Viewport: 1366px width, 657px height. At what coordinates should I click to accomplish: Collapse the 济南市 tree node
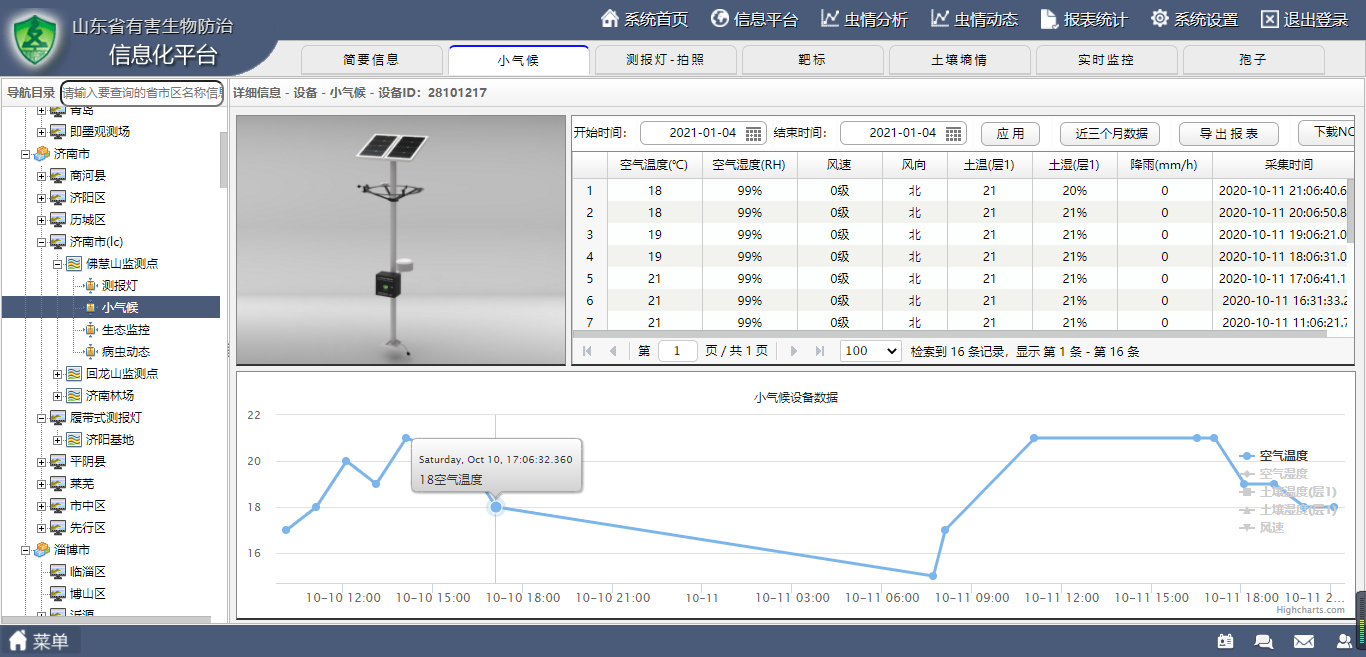(x=26, y=154)
